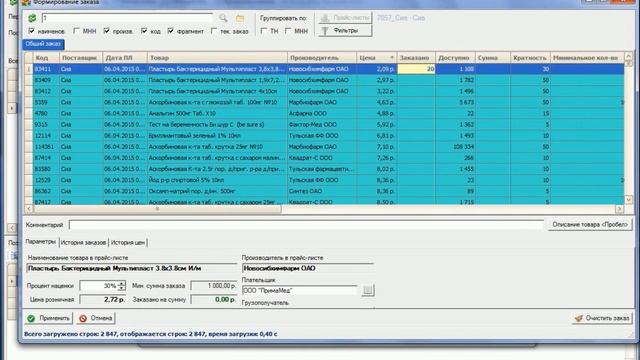Click the Заказано cell showing 20
The image size is (640, 360).
[416, 69]
